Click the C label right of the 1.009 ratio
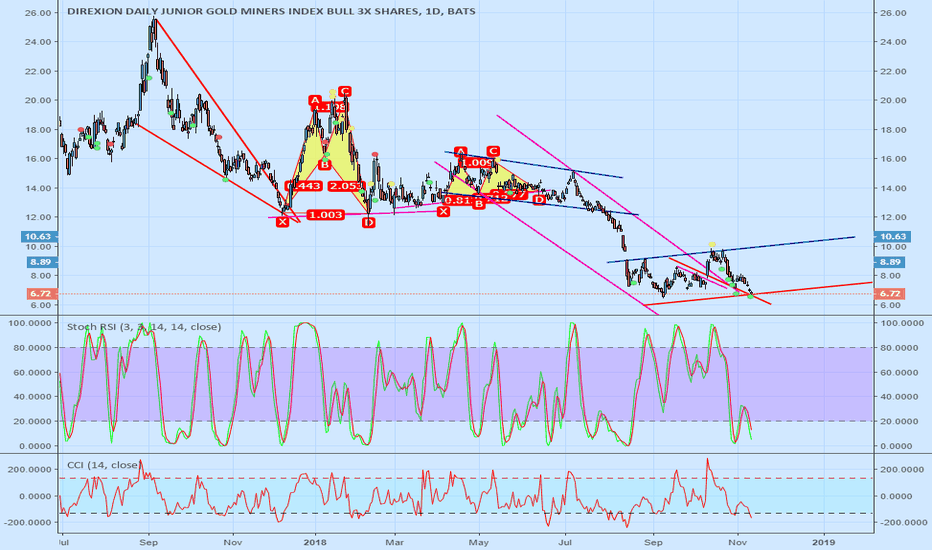The width and height of the screenshot is (932, 550). click(493, 151)
